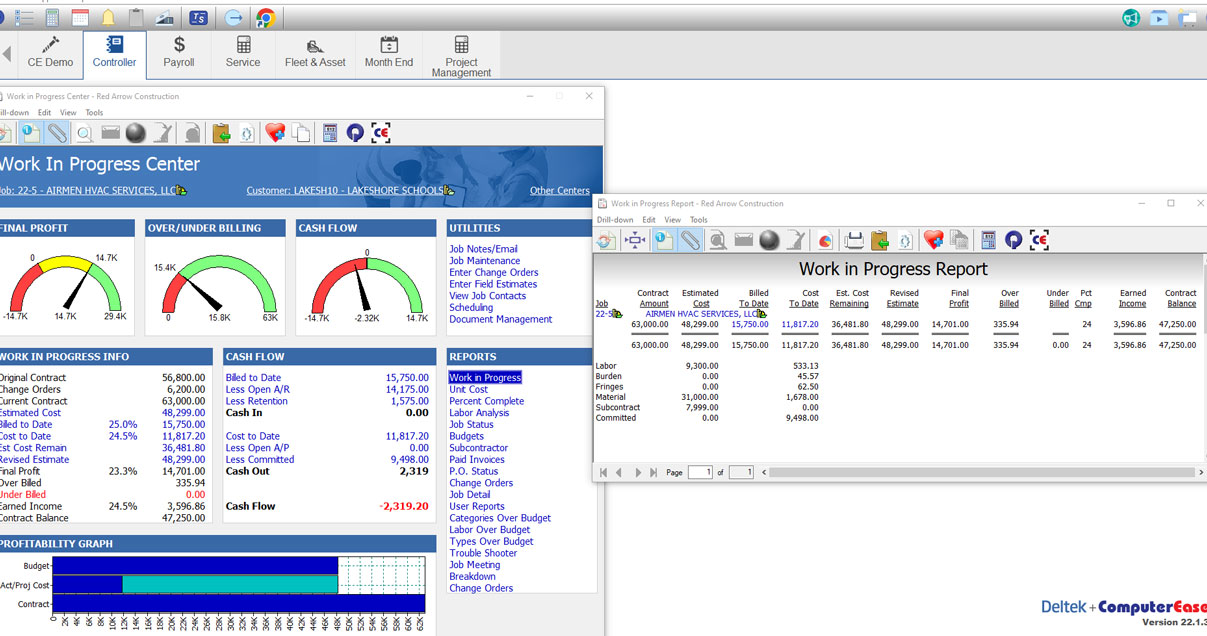
Task: Click the yellow bell notification icon
Action: click(108, 17)
